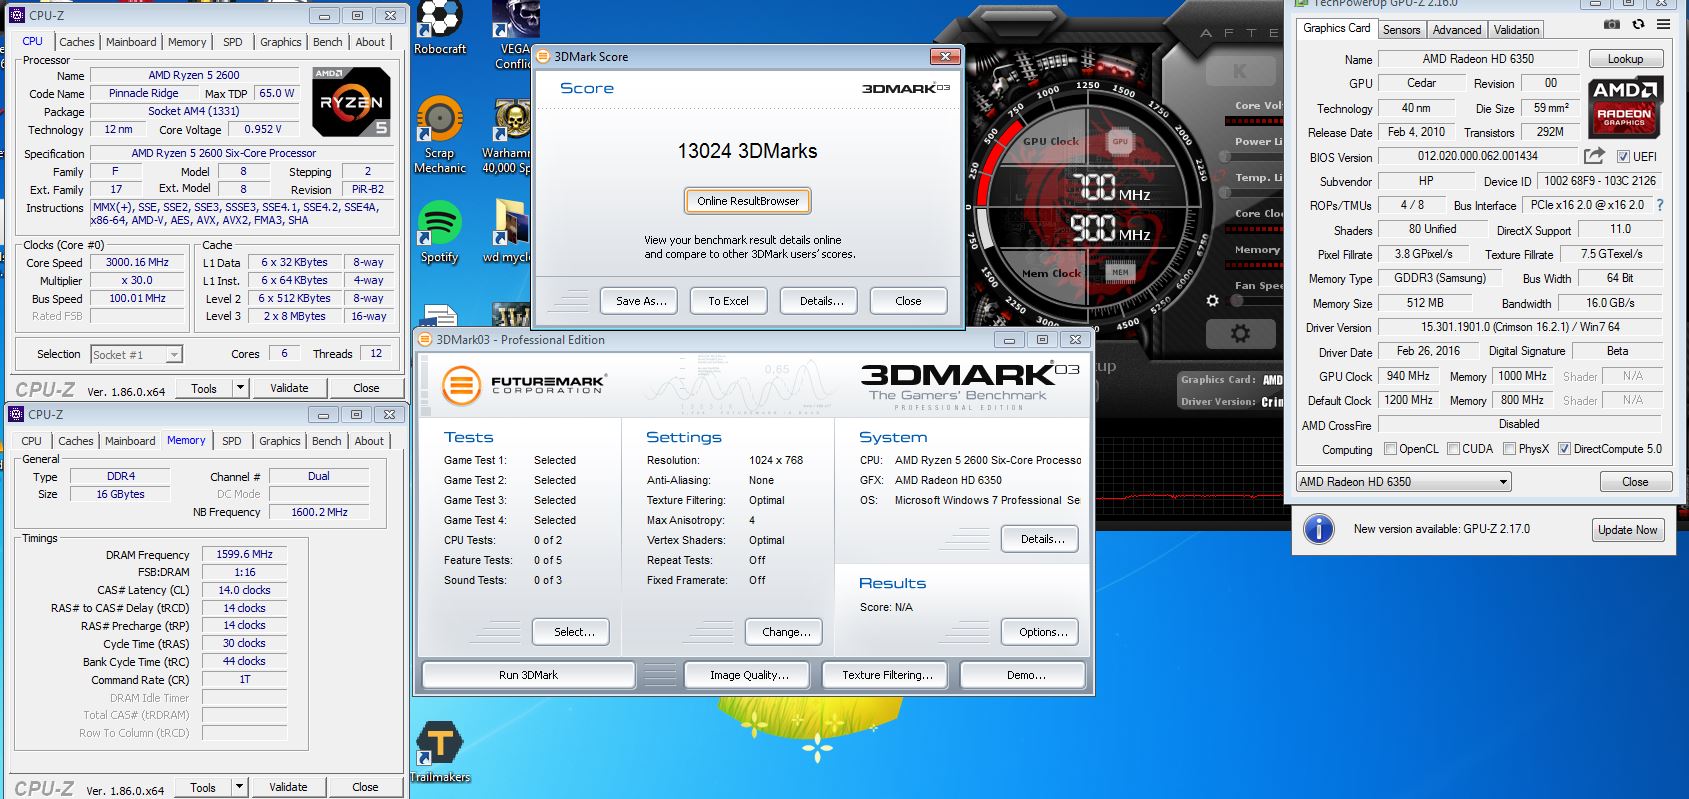Toggle the UEFI checkbox in GPU-Z

(1623, 157)
